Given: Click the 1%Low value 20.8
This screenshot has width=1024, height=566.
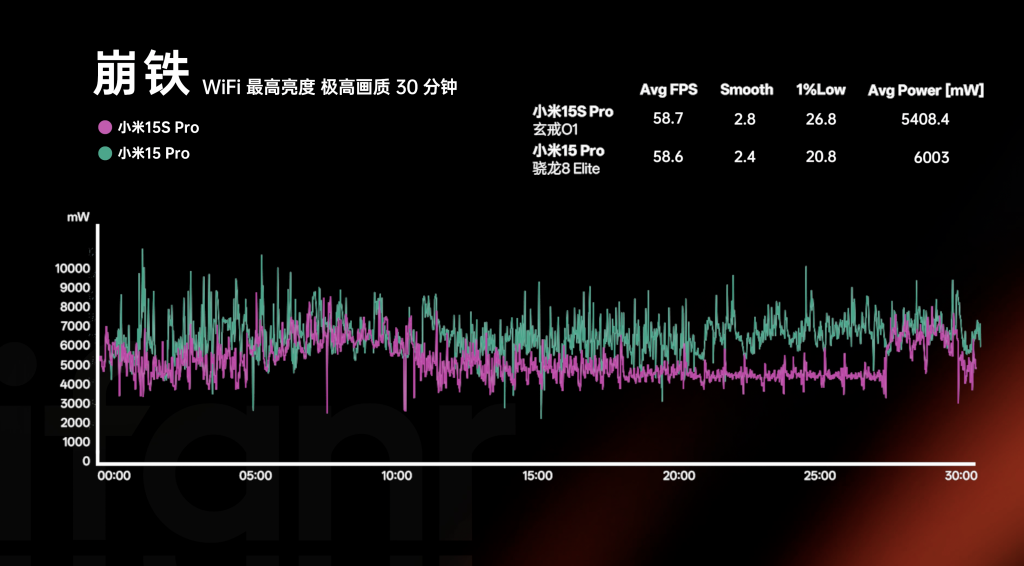Looking at the screenshot, I should (x=821, y=157).
